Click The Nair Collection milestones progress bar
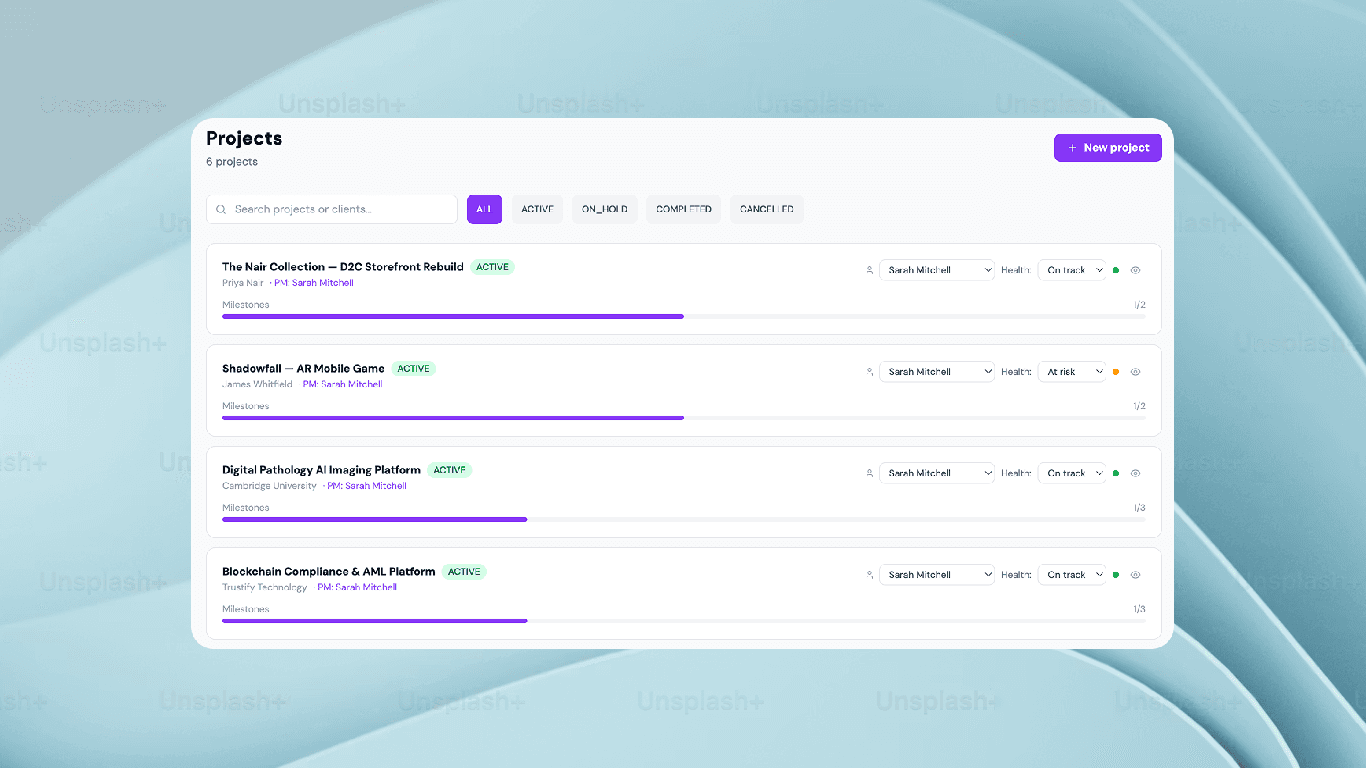The image size is (1366, 768). [684, 316]
